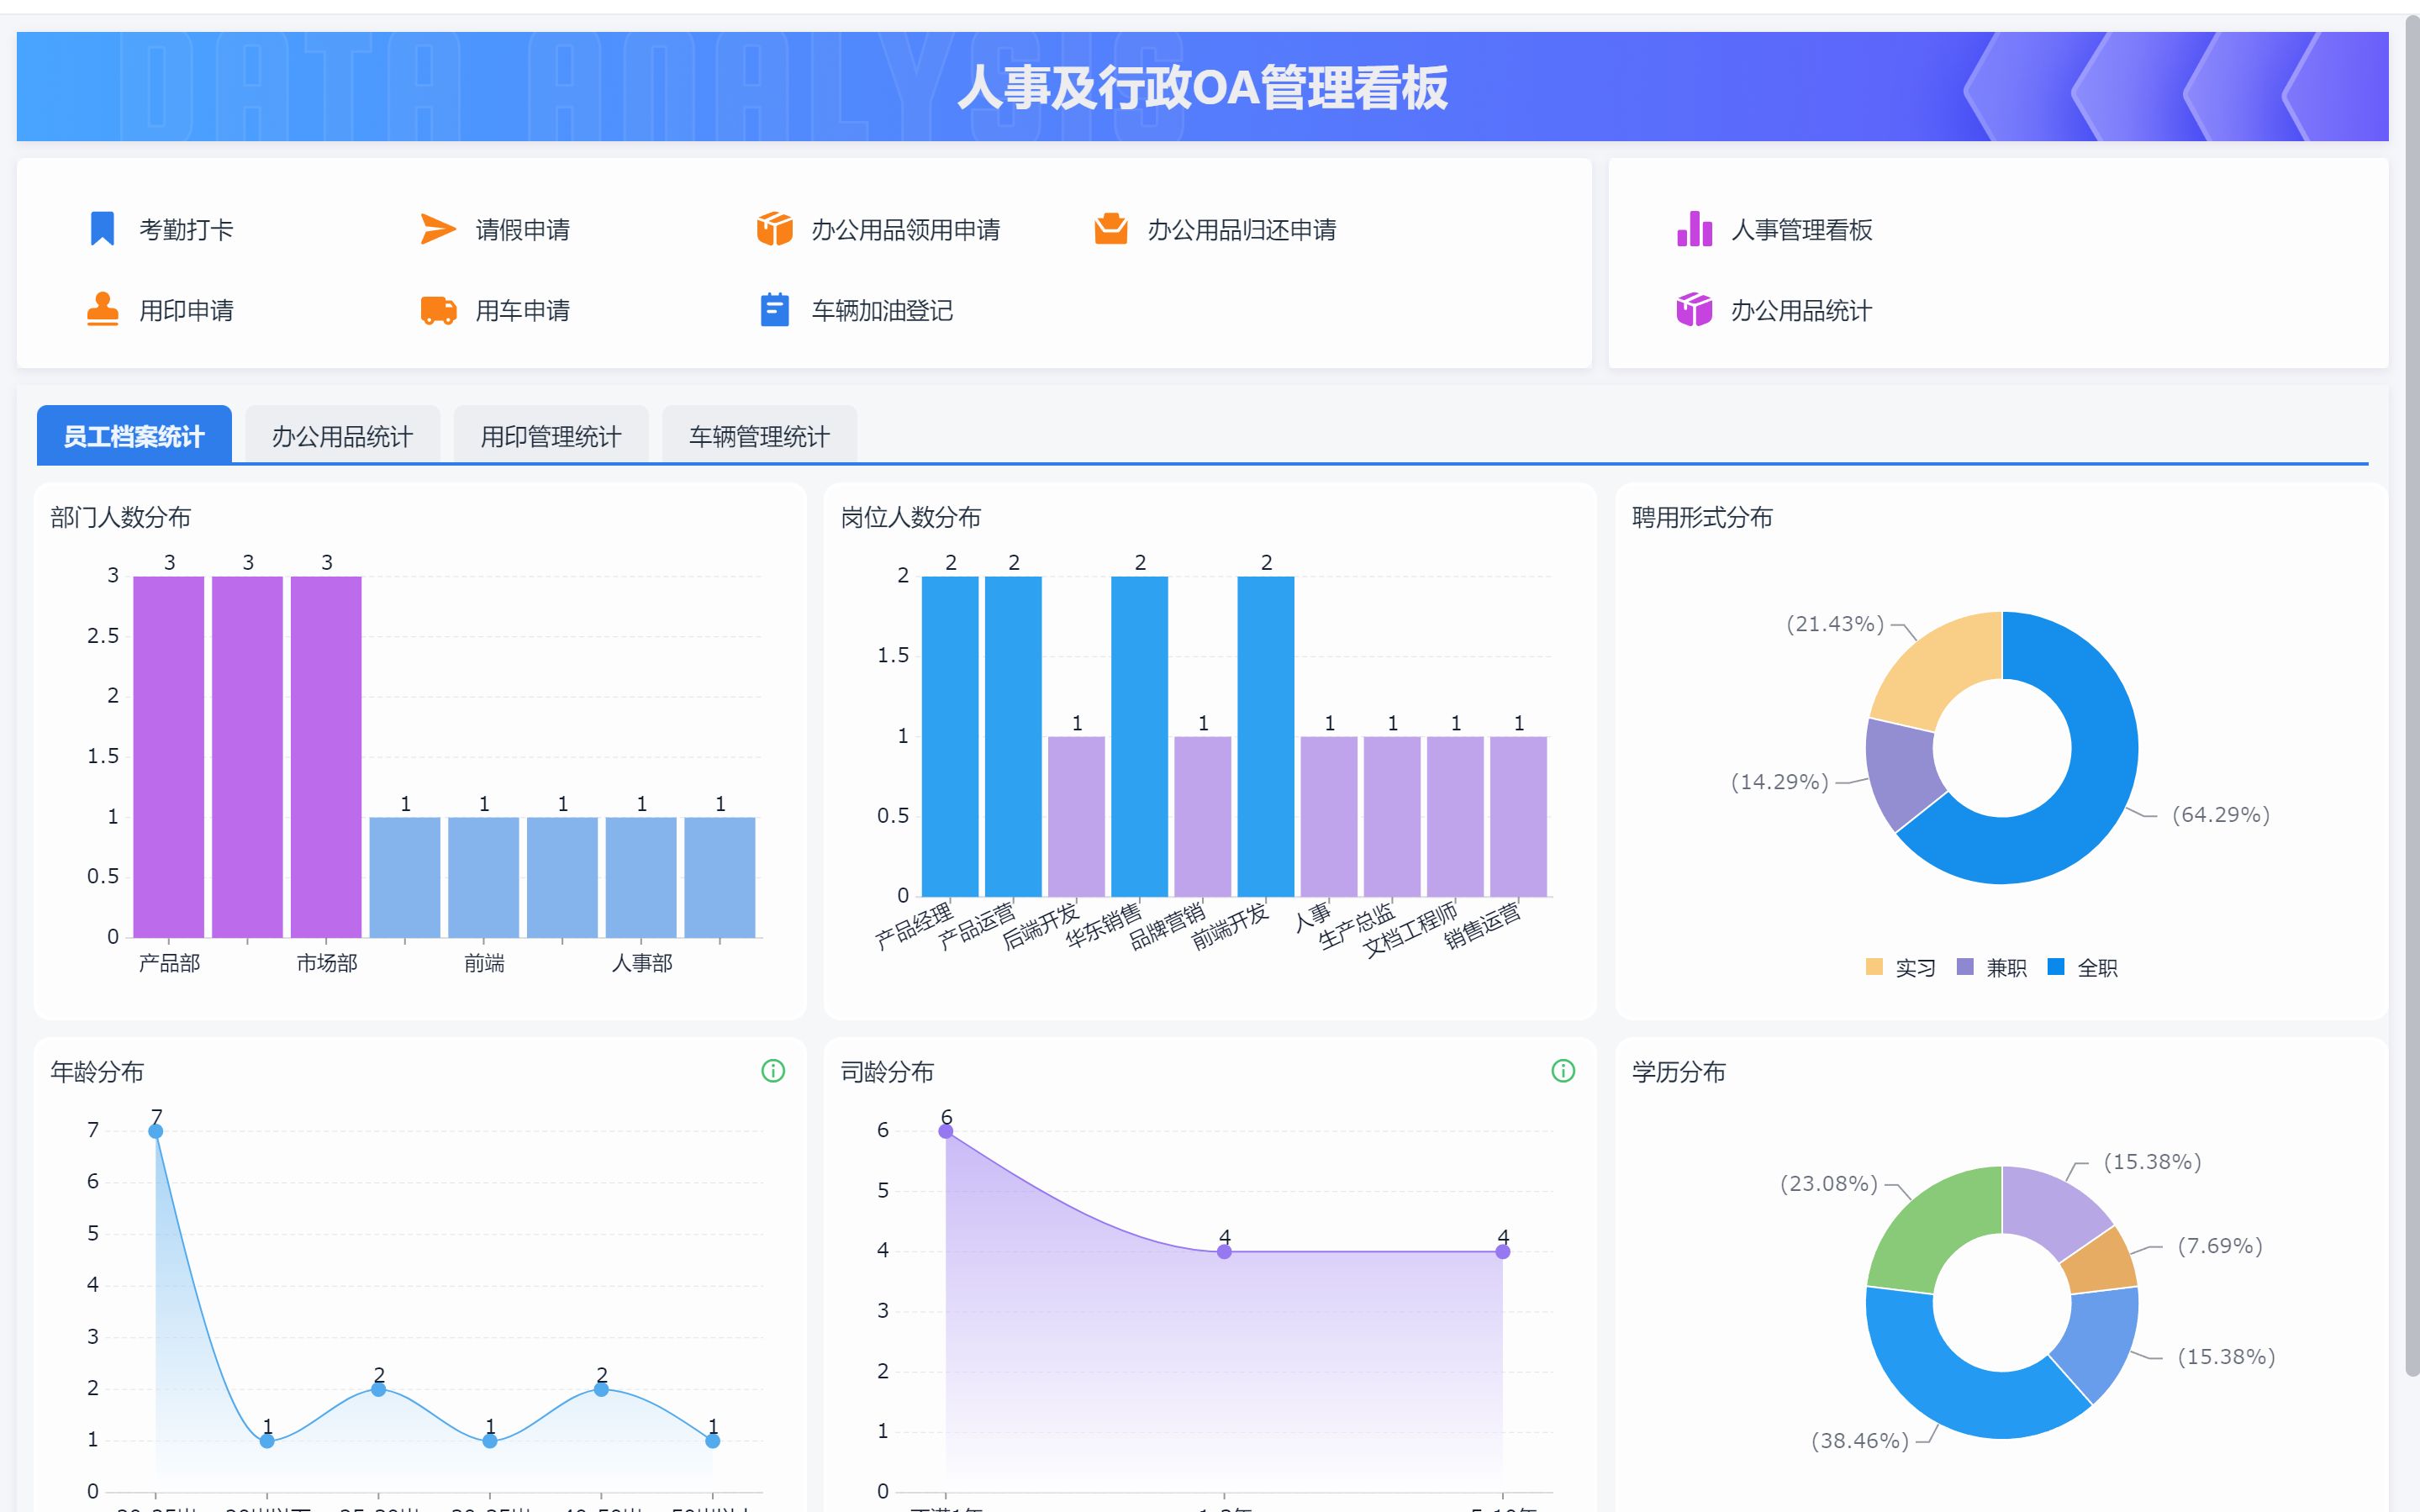Click the info icon on 年龄分布 chart
Viewport: 2420px width, 1512px height.
point(773,1071)
